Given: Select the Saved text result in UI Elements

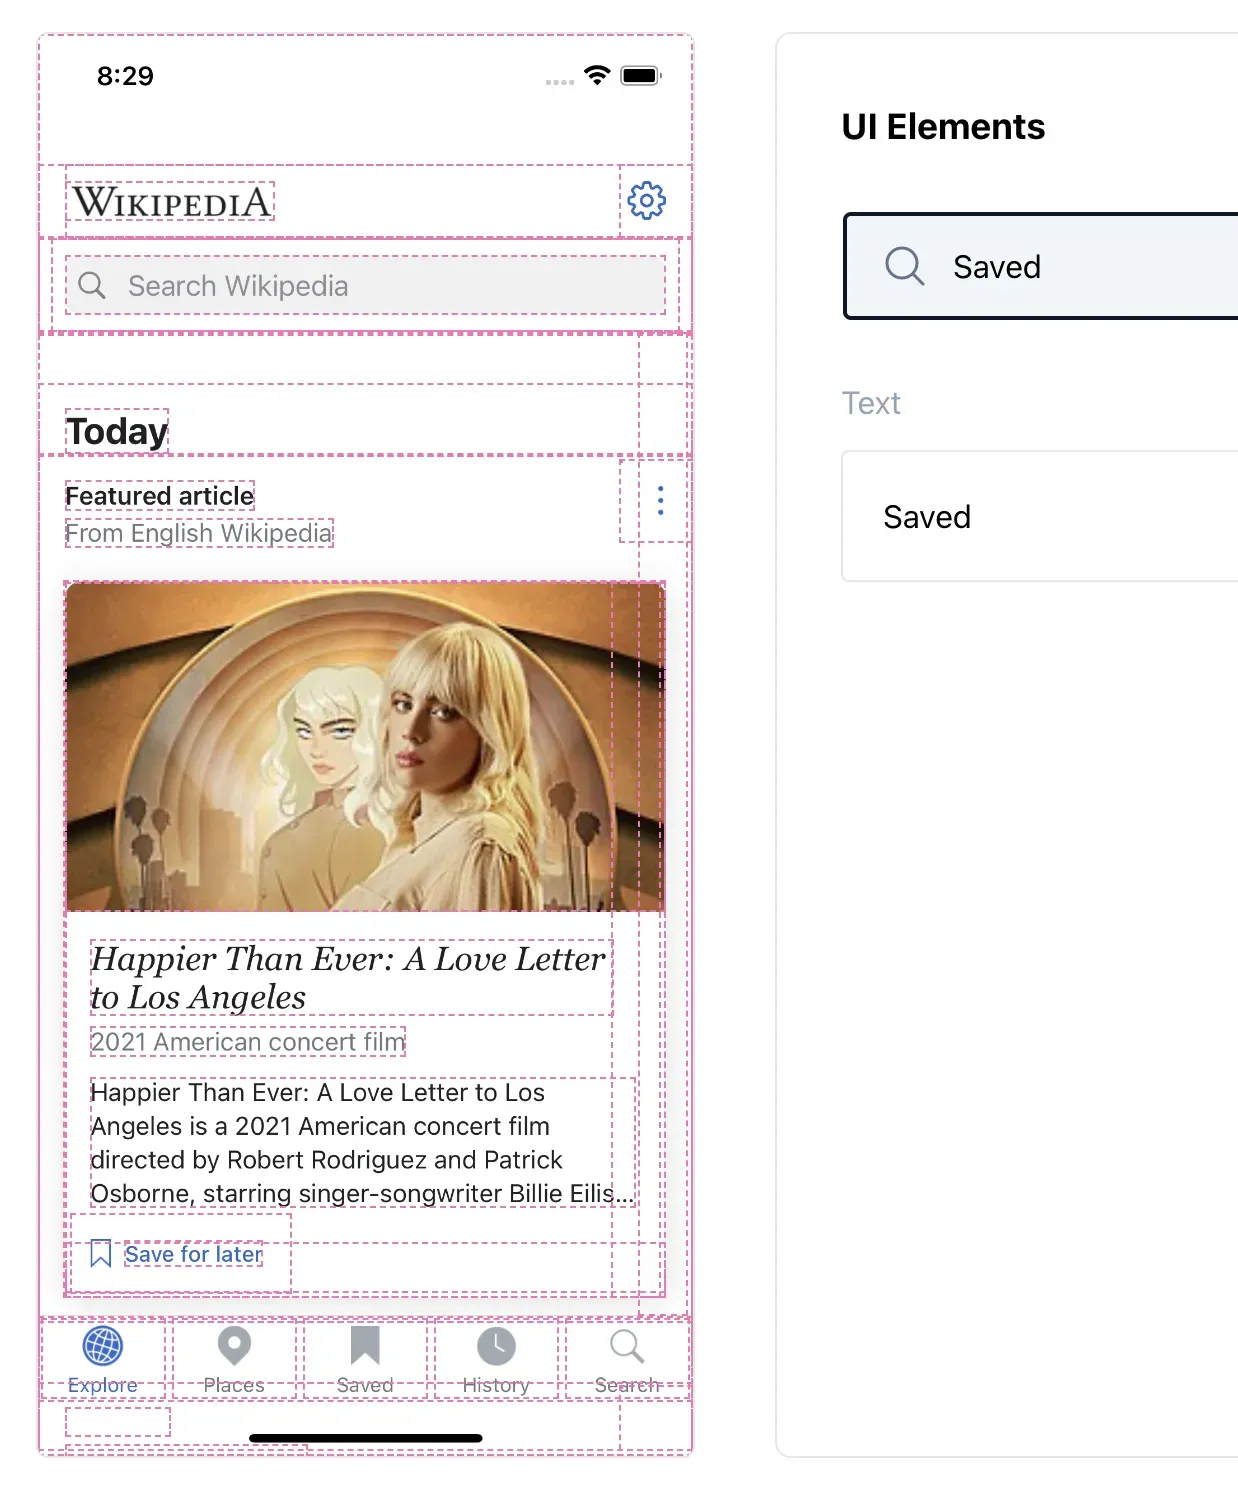Looking at the screenshot, I should [927, 517].
